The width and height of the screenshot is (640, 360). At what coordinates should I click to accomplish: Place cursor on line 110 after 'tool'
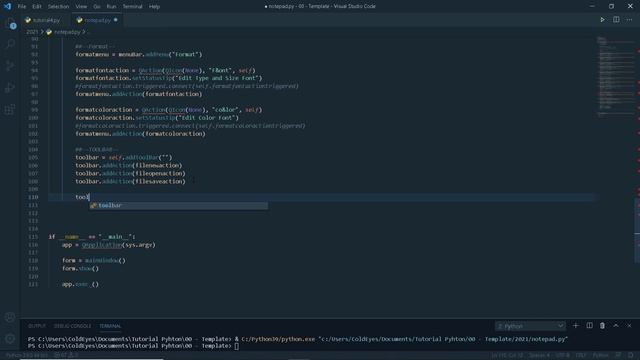click(x=89, y=197)
